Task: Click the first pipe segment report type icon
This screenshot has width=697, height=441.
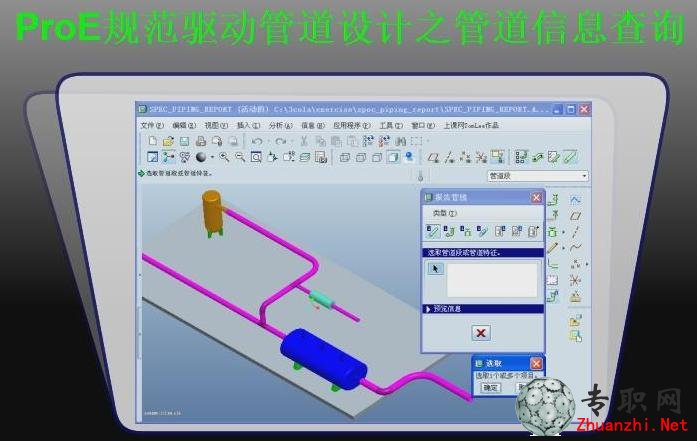Action: tap(433, 231)
